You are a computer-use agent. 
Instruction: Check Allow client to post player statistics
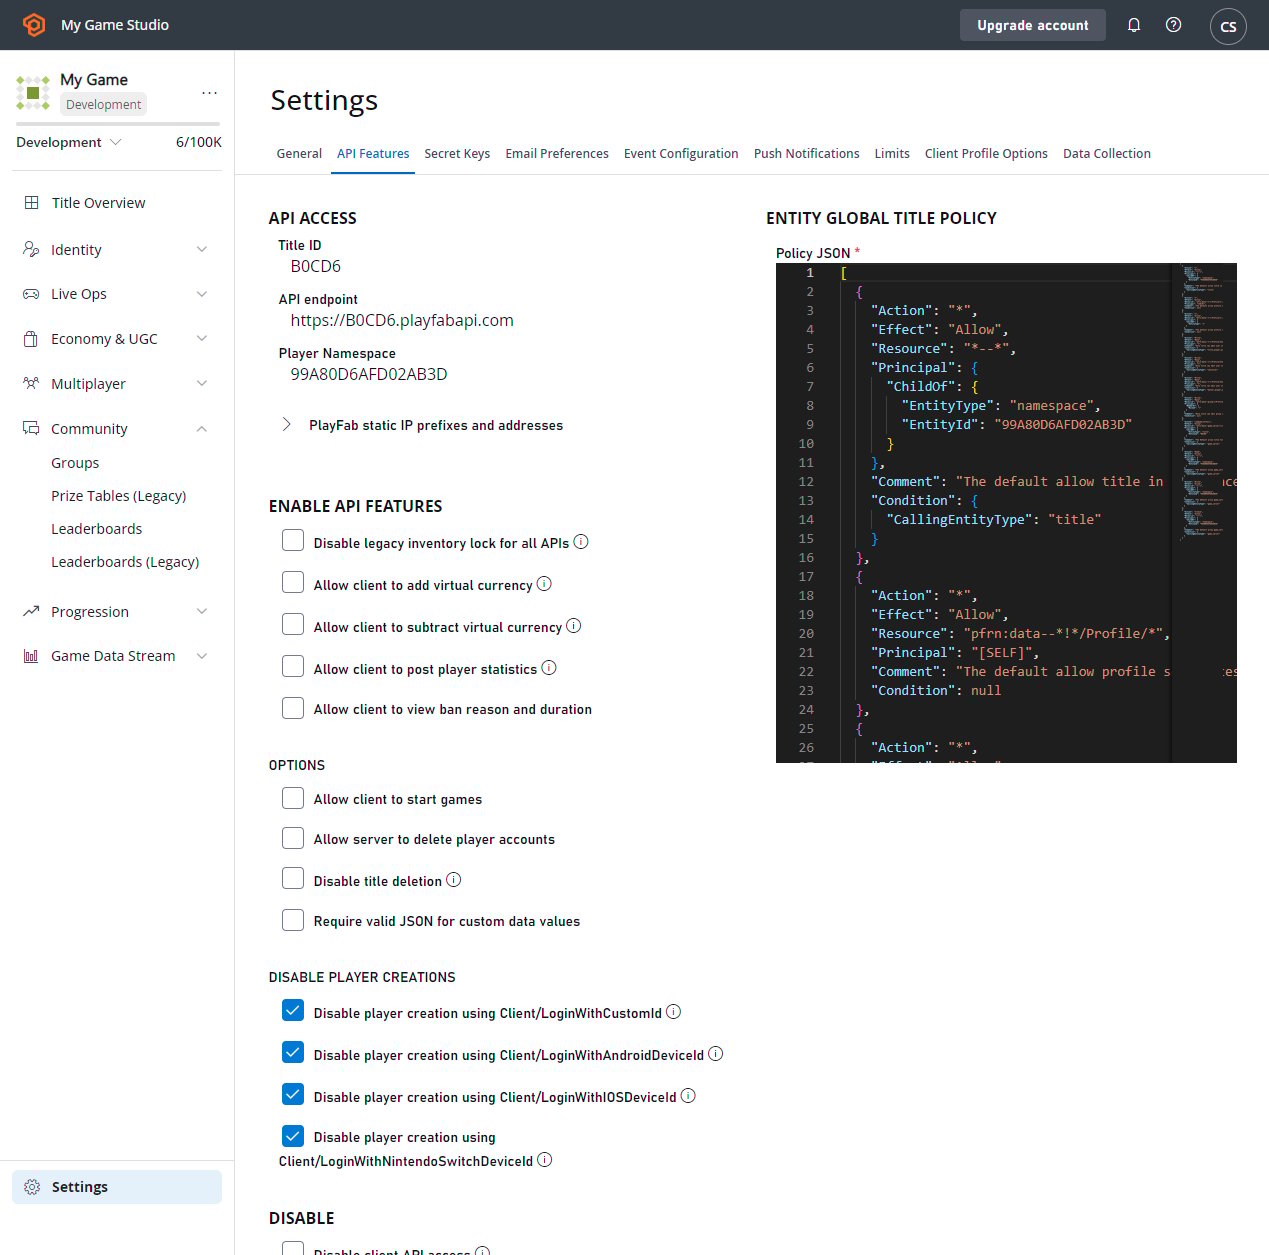pyautogui.click(x=293, y=667)
